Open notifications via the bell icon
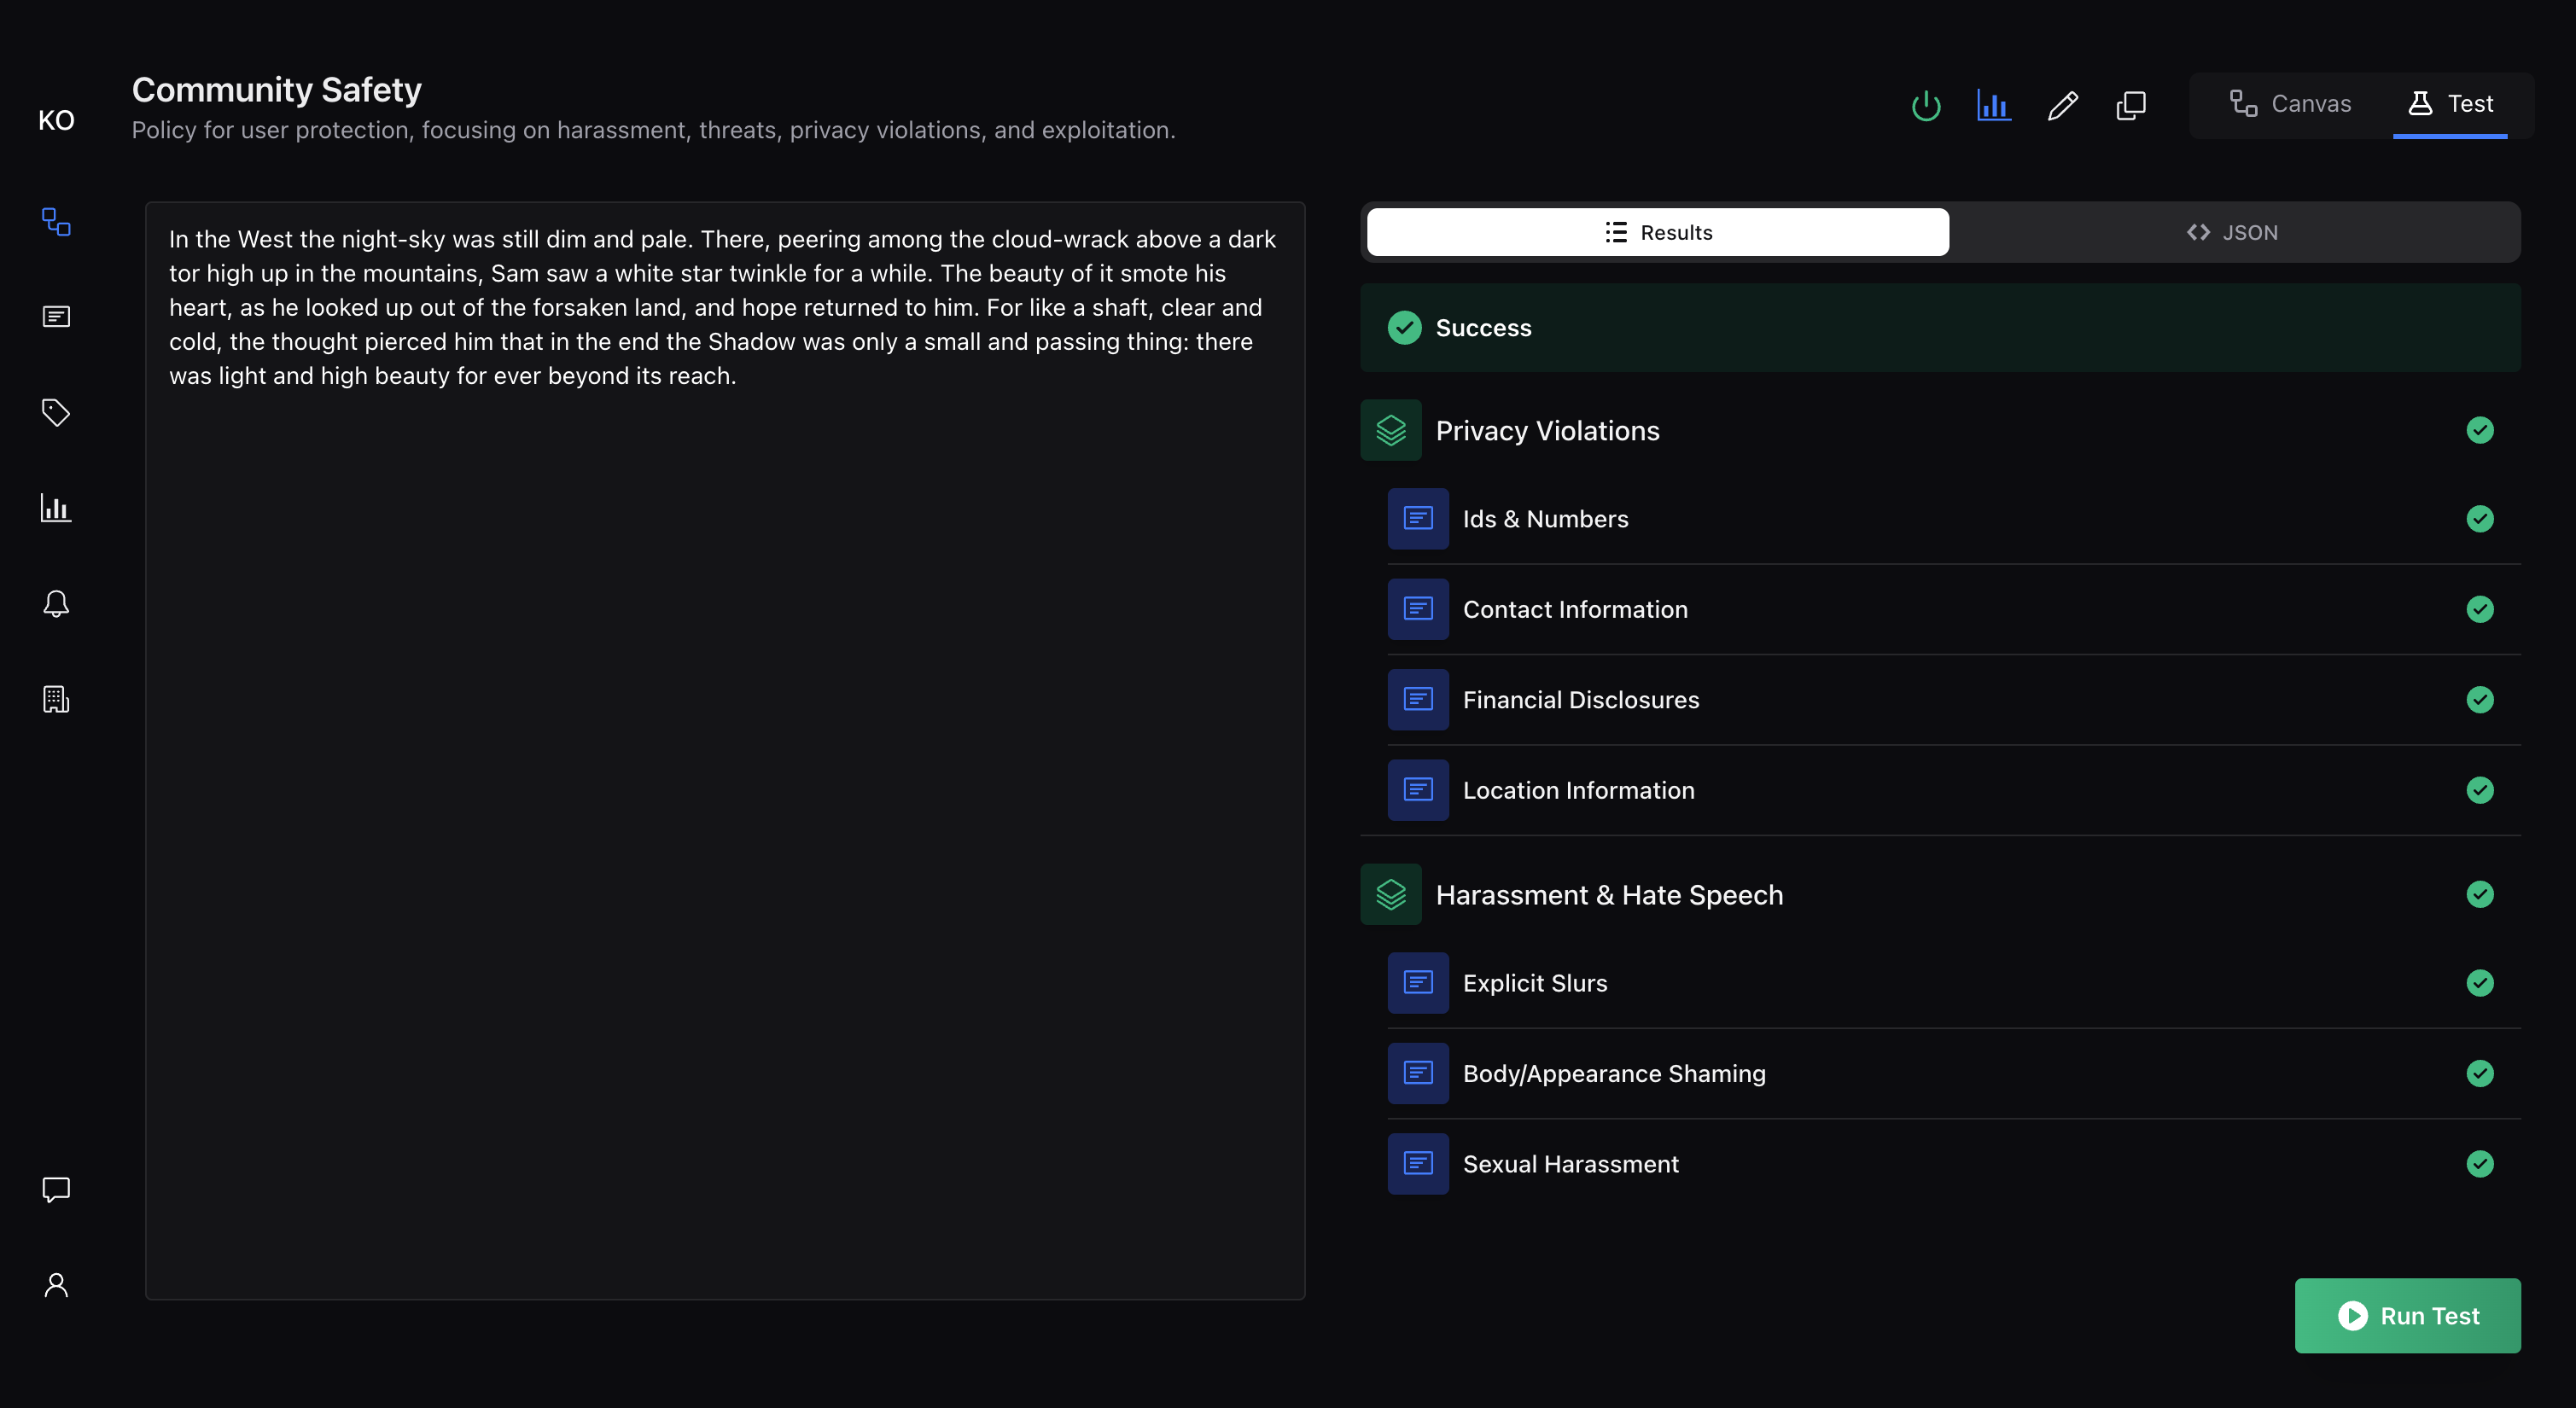 (x=56, y=602)
